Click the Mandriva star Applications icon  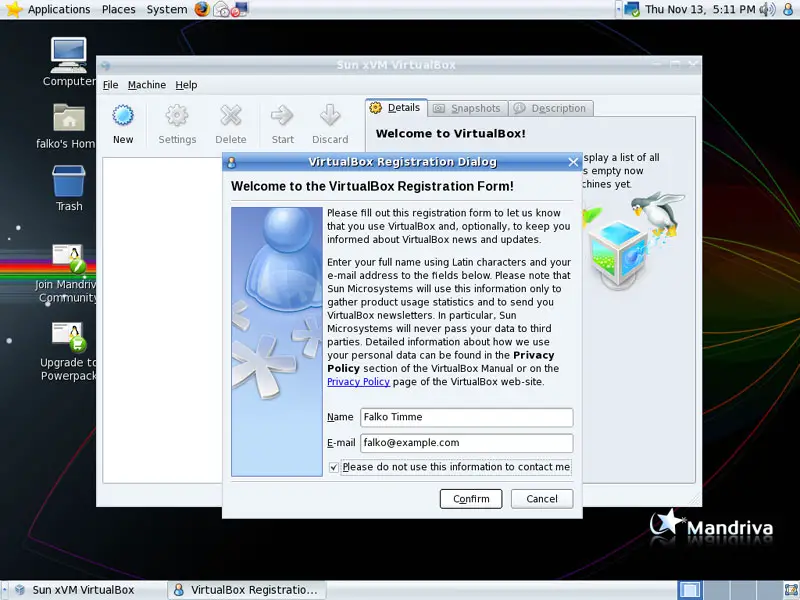(13, 9)
